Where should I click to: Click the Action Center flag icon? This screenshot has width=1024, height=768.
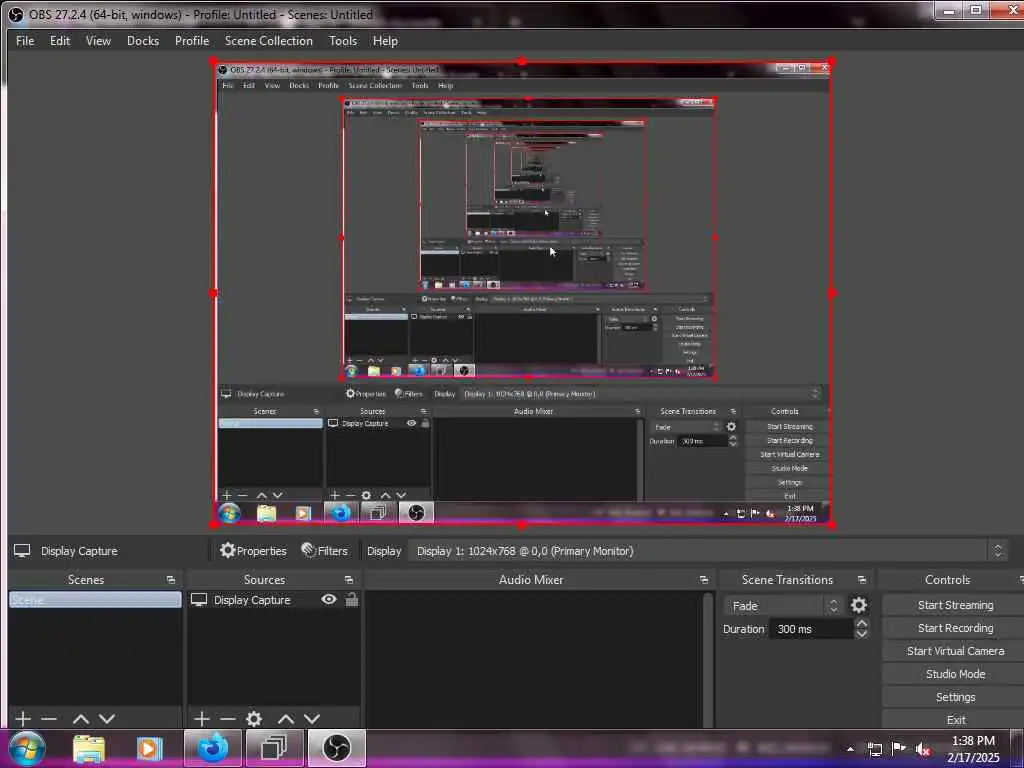click(899, 749)
